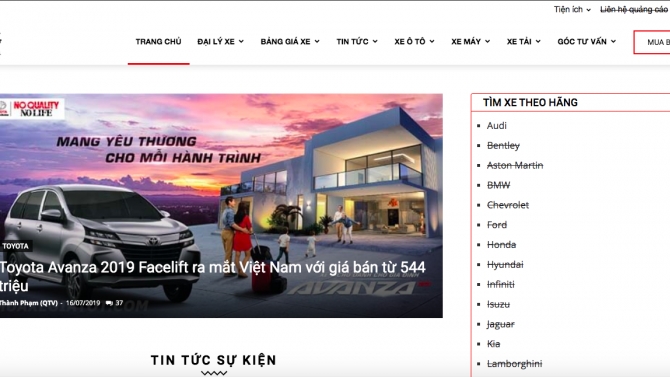
Task: Click the comments icon showing 37
Action: coord(114,303)
